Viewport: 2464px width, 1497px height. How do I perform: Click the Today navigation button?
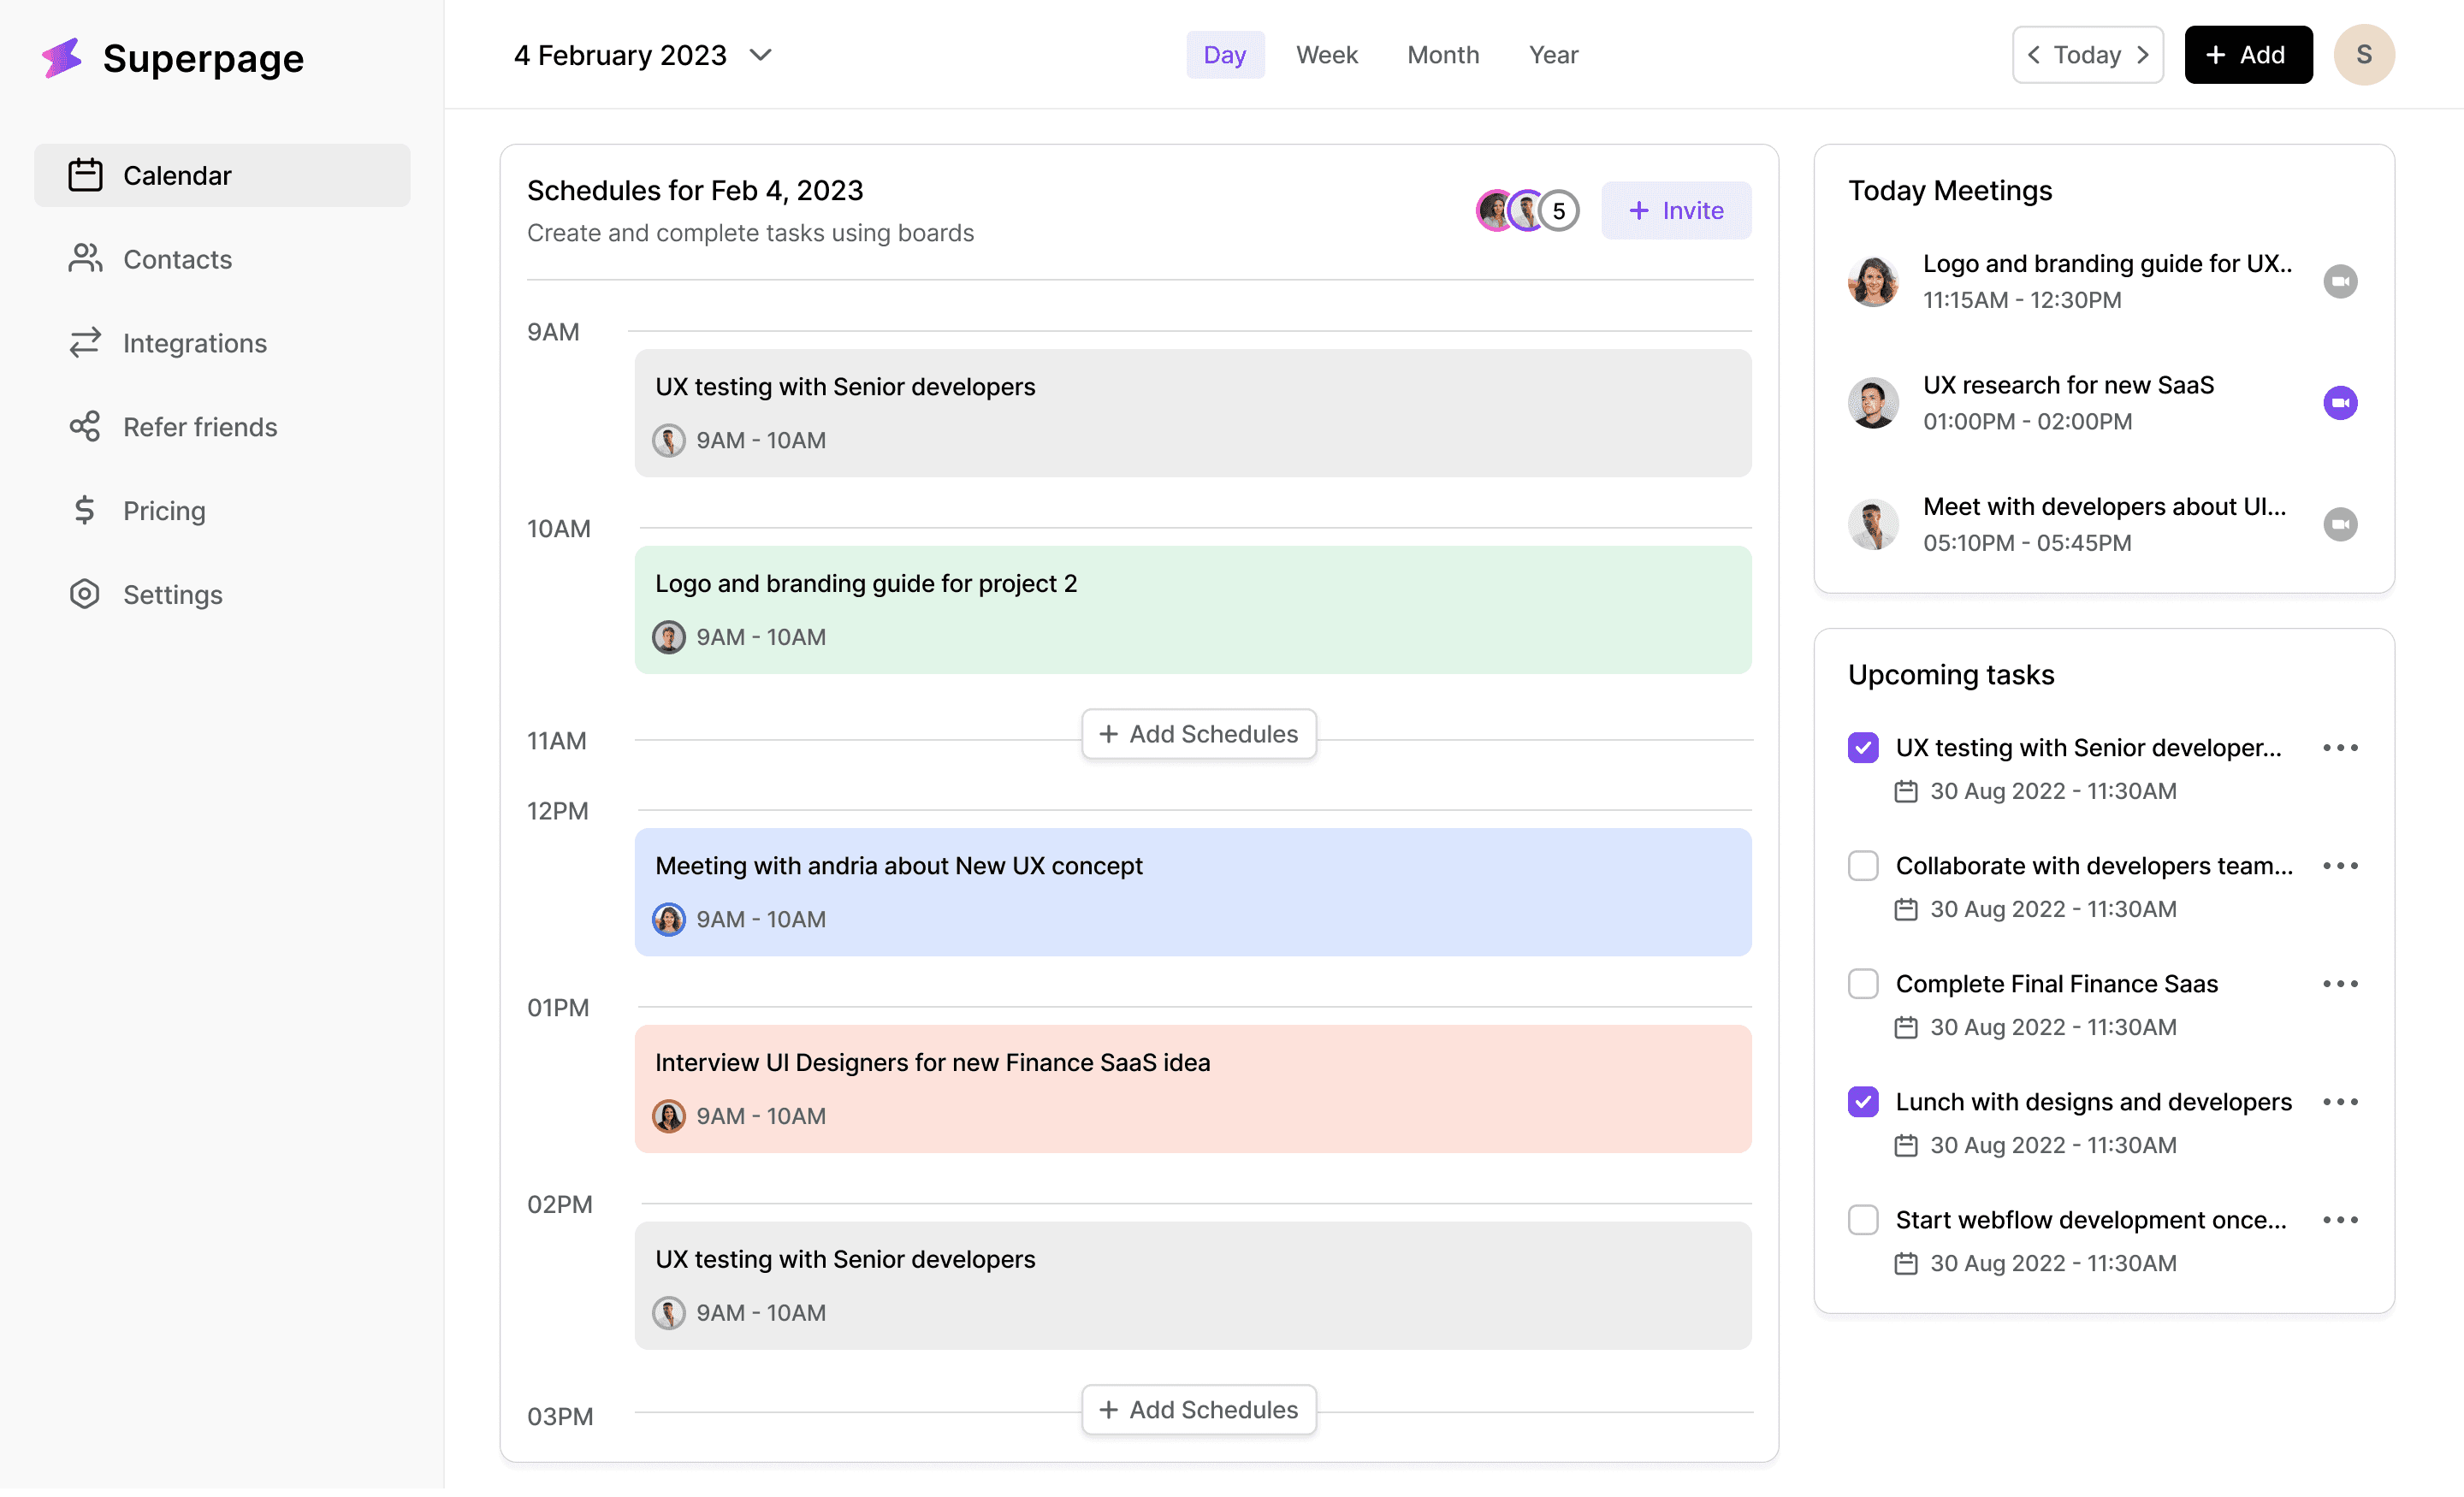tap(2089, 53)
